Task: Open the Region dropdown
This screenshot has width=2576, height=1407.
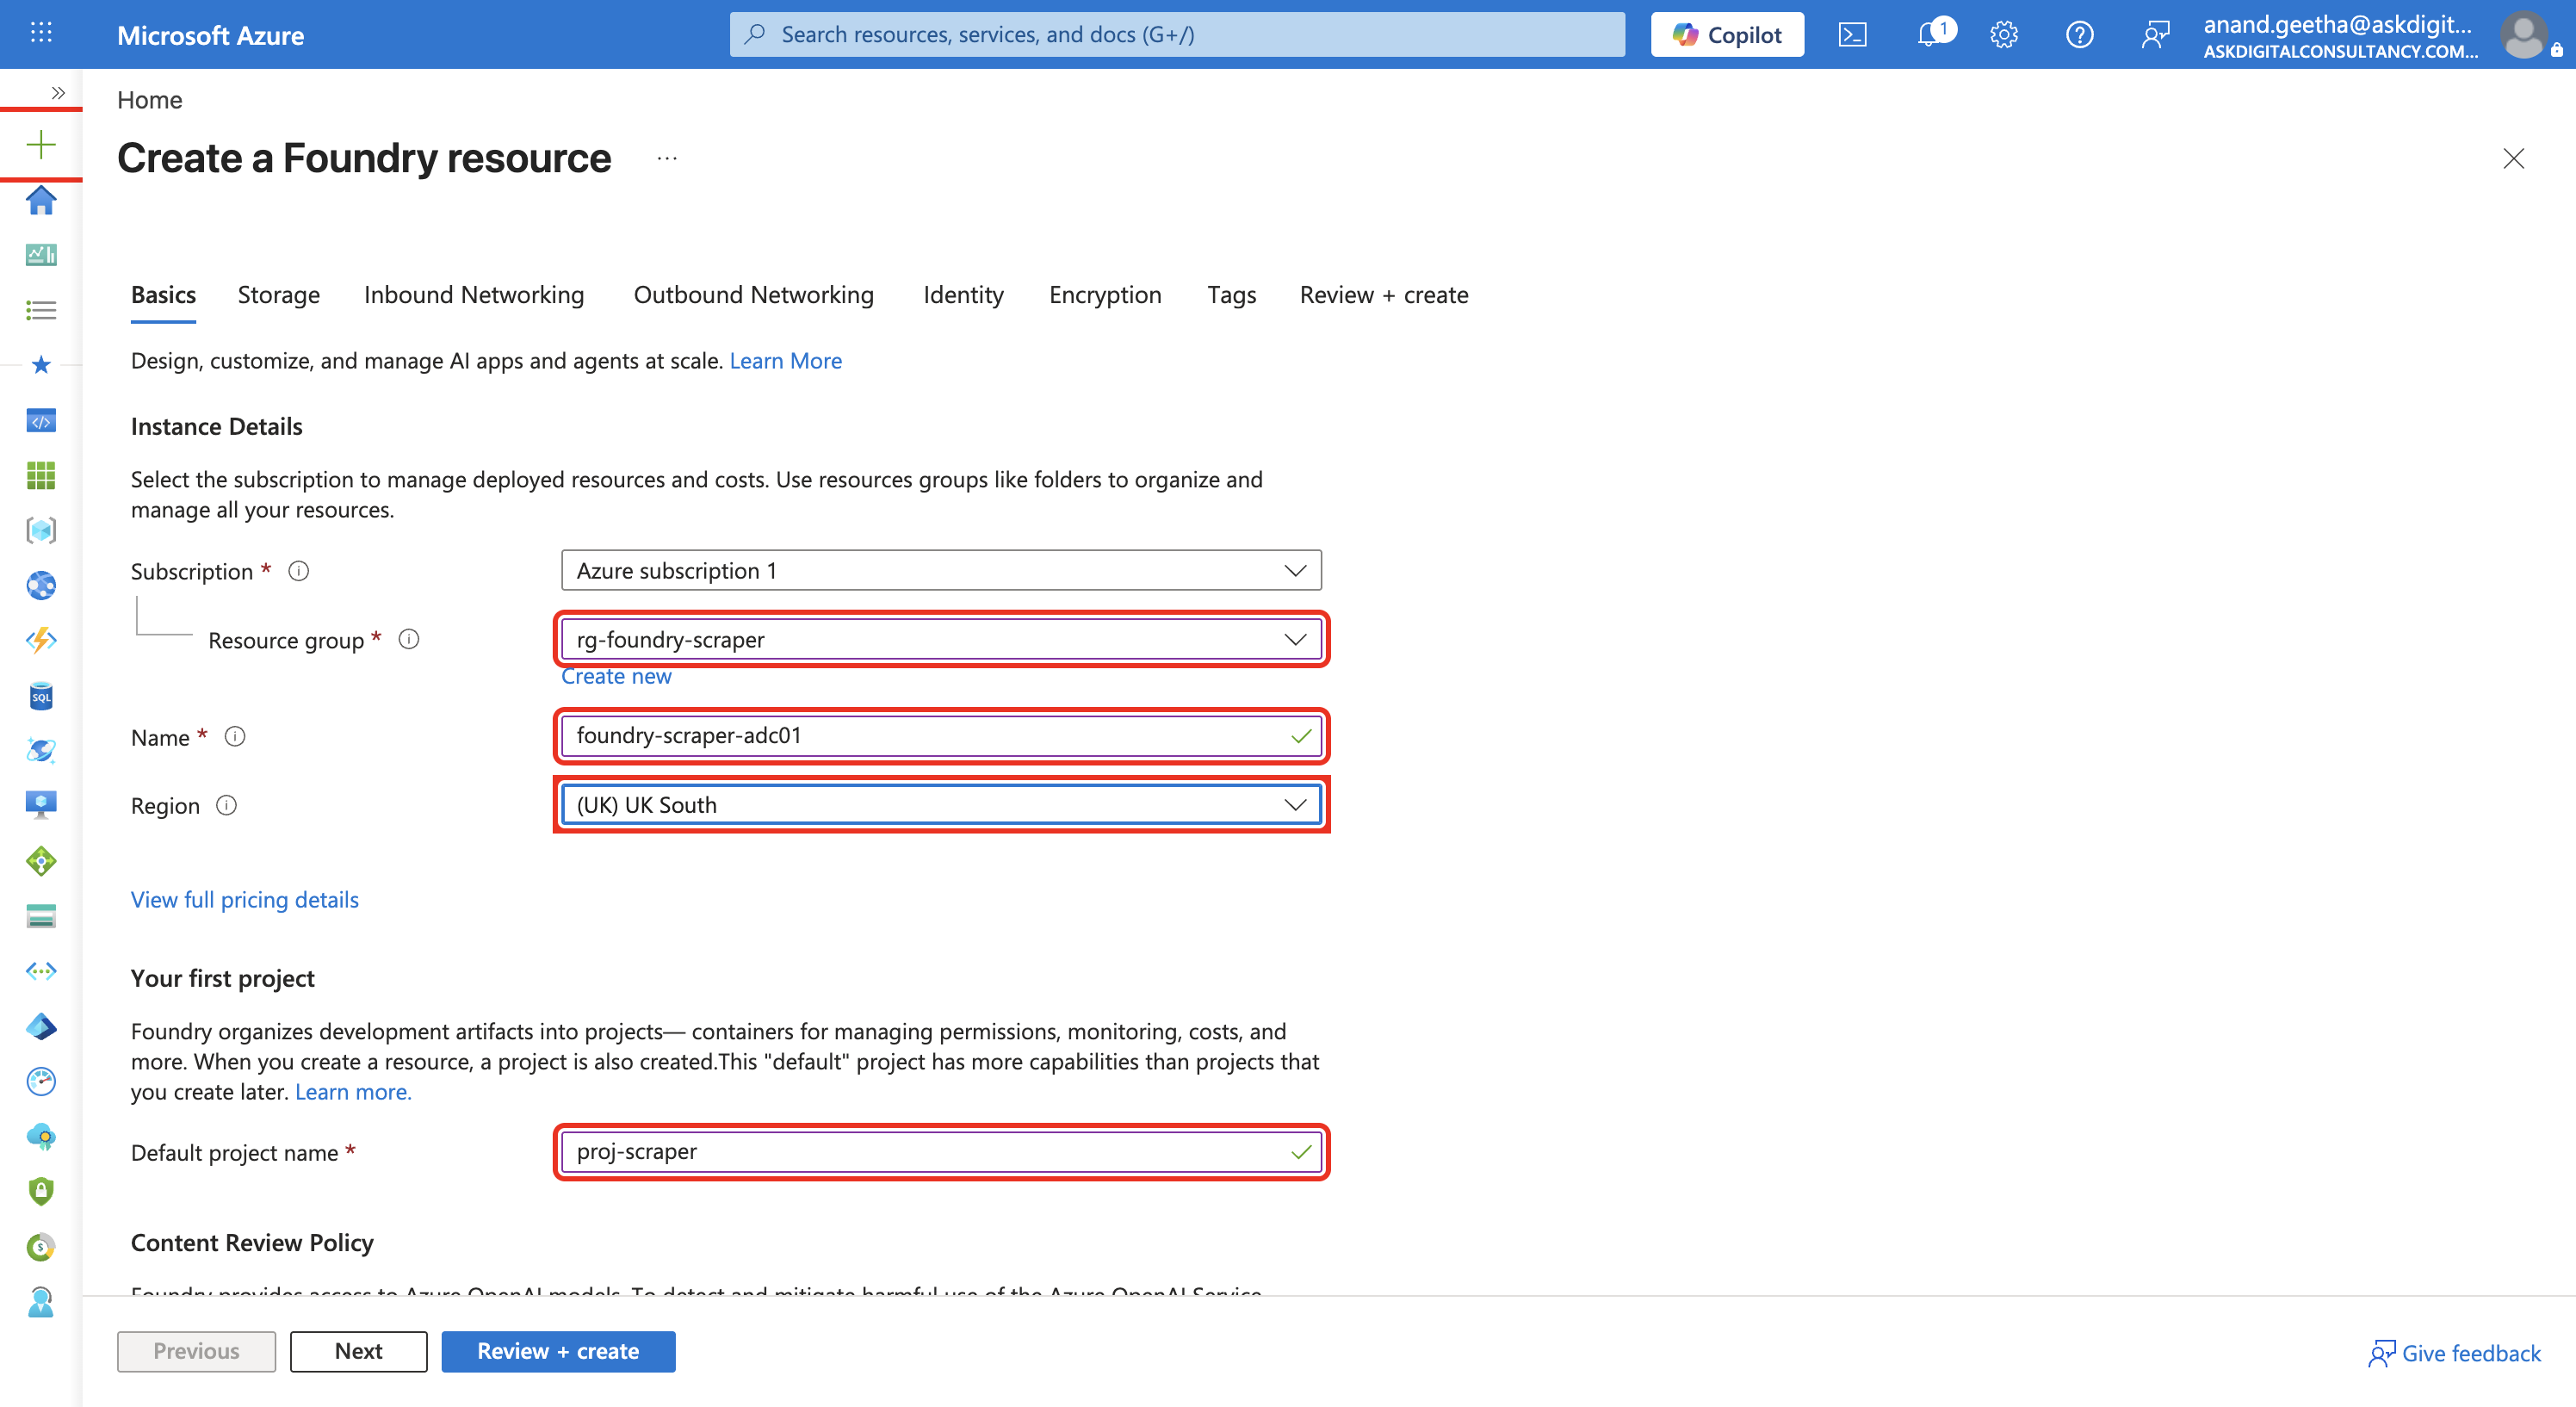Action: 941,805
